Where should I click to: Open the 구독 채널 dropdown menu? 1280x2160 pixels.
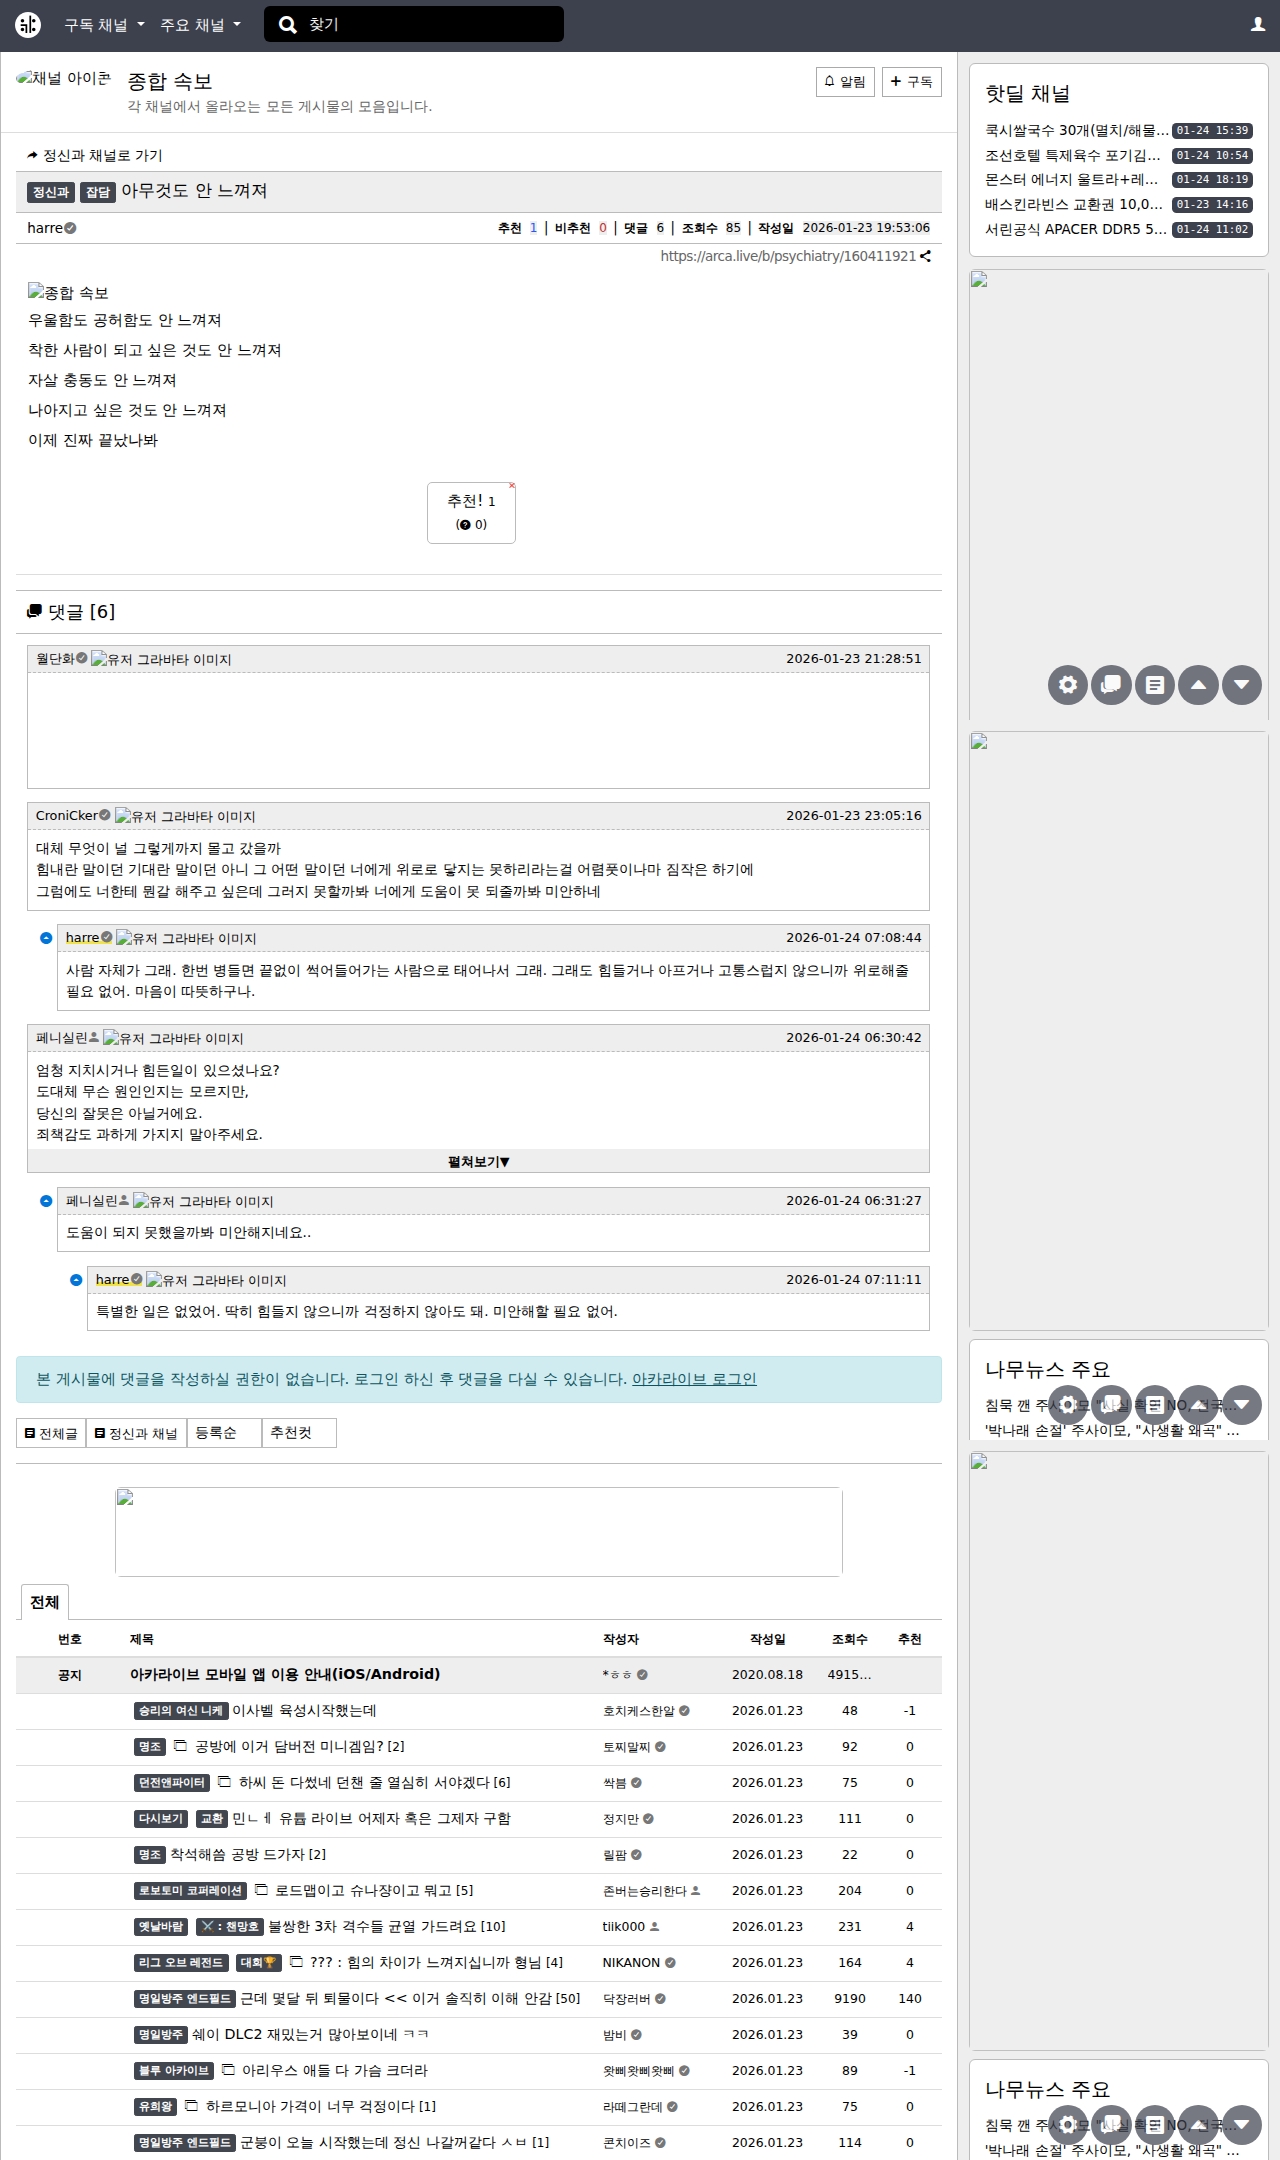click(105, 25)
